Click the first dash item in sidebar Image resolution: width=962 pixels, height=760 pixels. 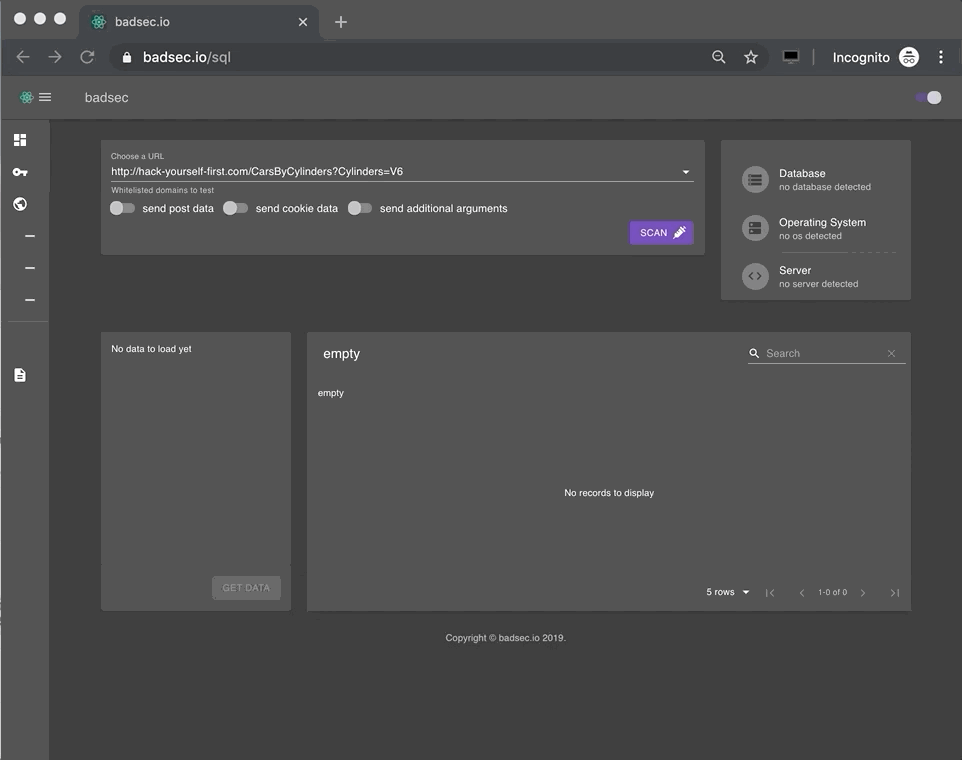coord(29,236)
